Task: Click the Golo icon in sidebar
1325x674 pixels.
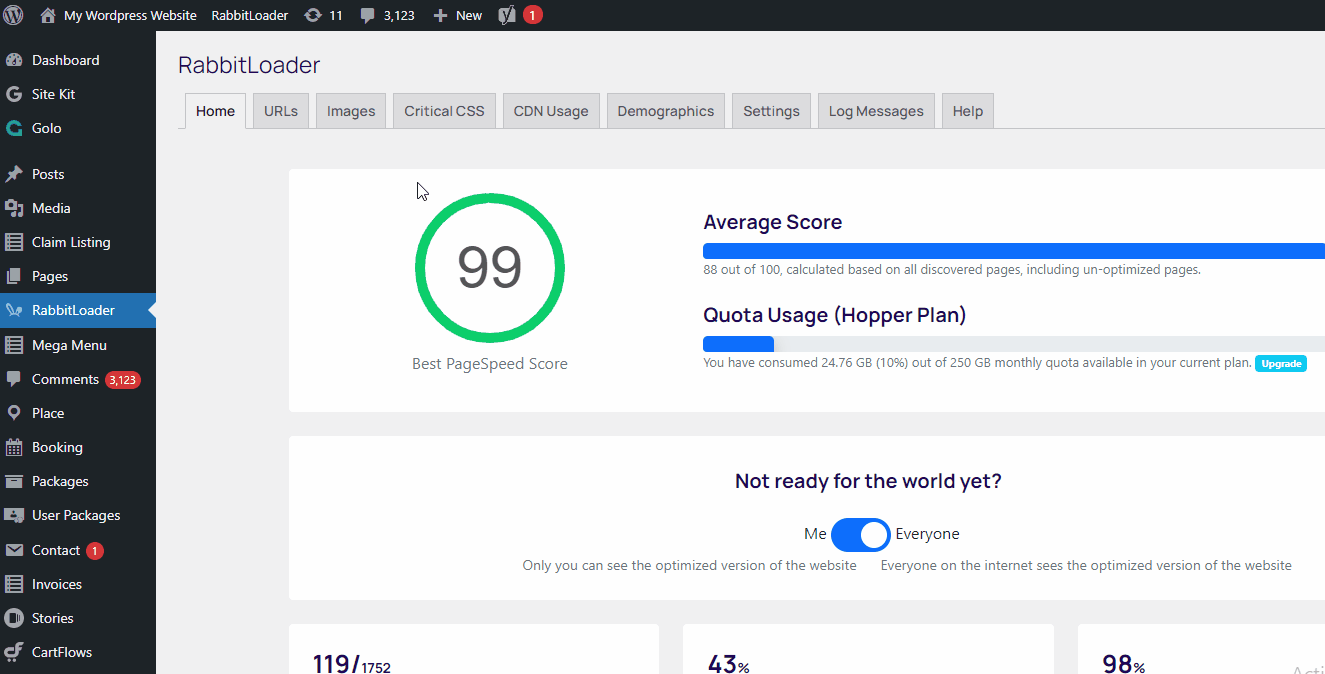Action: 14,128
